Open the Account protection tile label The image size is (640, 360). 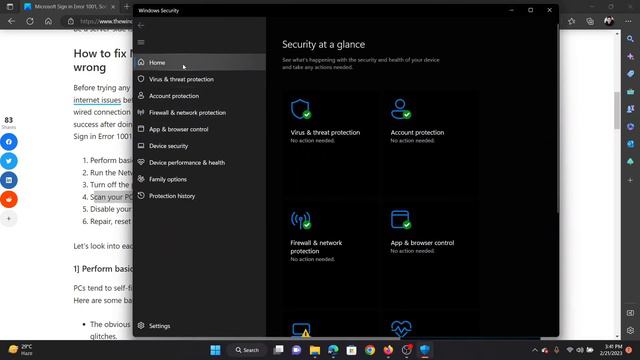(417, 132)
